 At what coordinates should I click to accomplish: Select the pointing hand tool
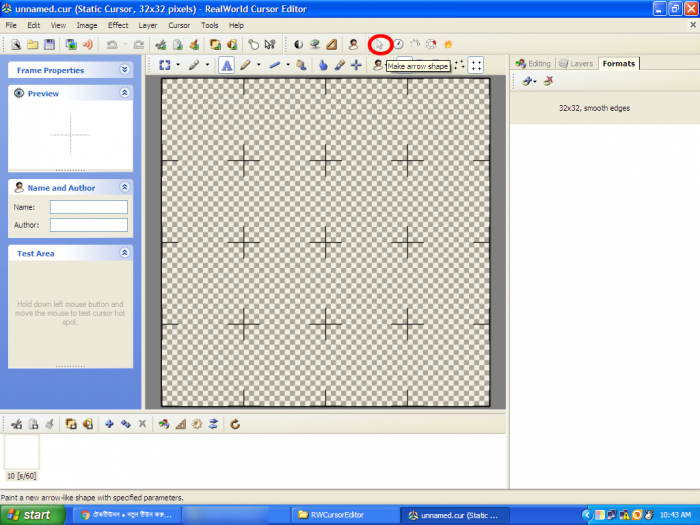[323, 65]
